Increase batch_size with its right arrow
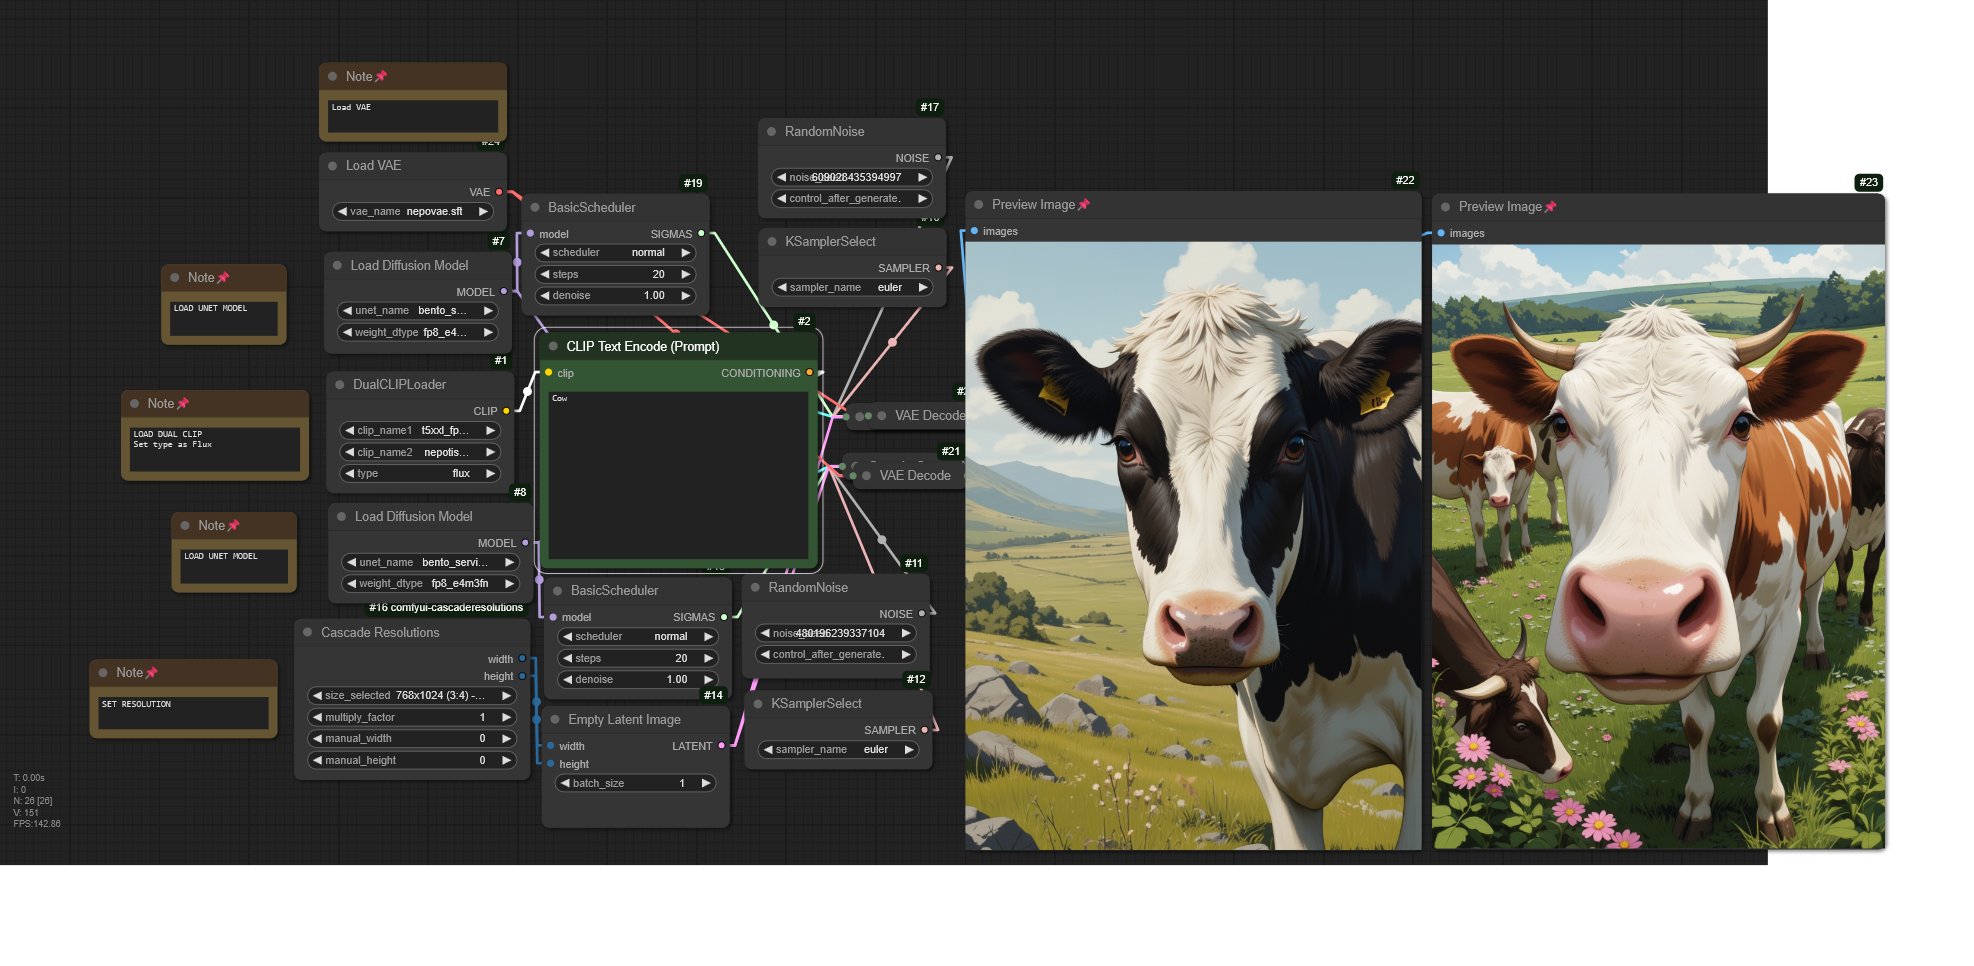This screenshot has height=966, width=1974. pyautogui.click(x=705, y=783)
